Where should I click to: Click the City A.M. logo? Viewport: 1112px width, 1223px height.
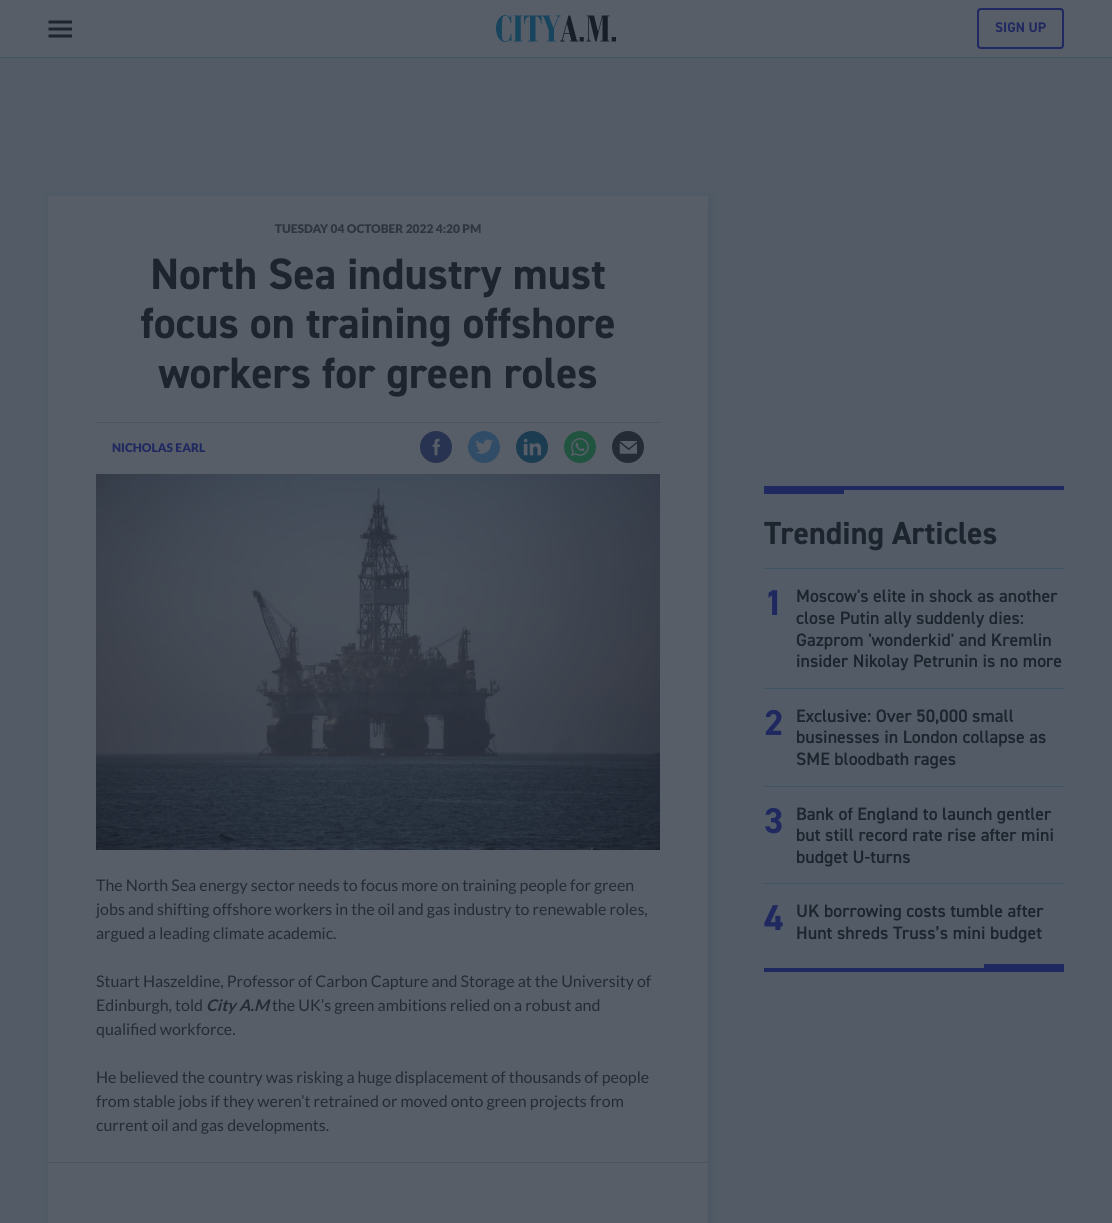[556, 29]
